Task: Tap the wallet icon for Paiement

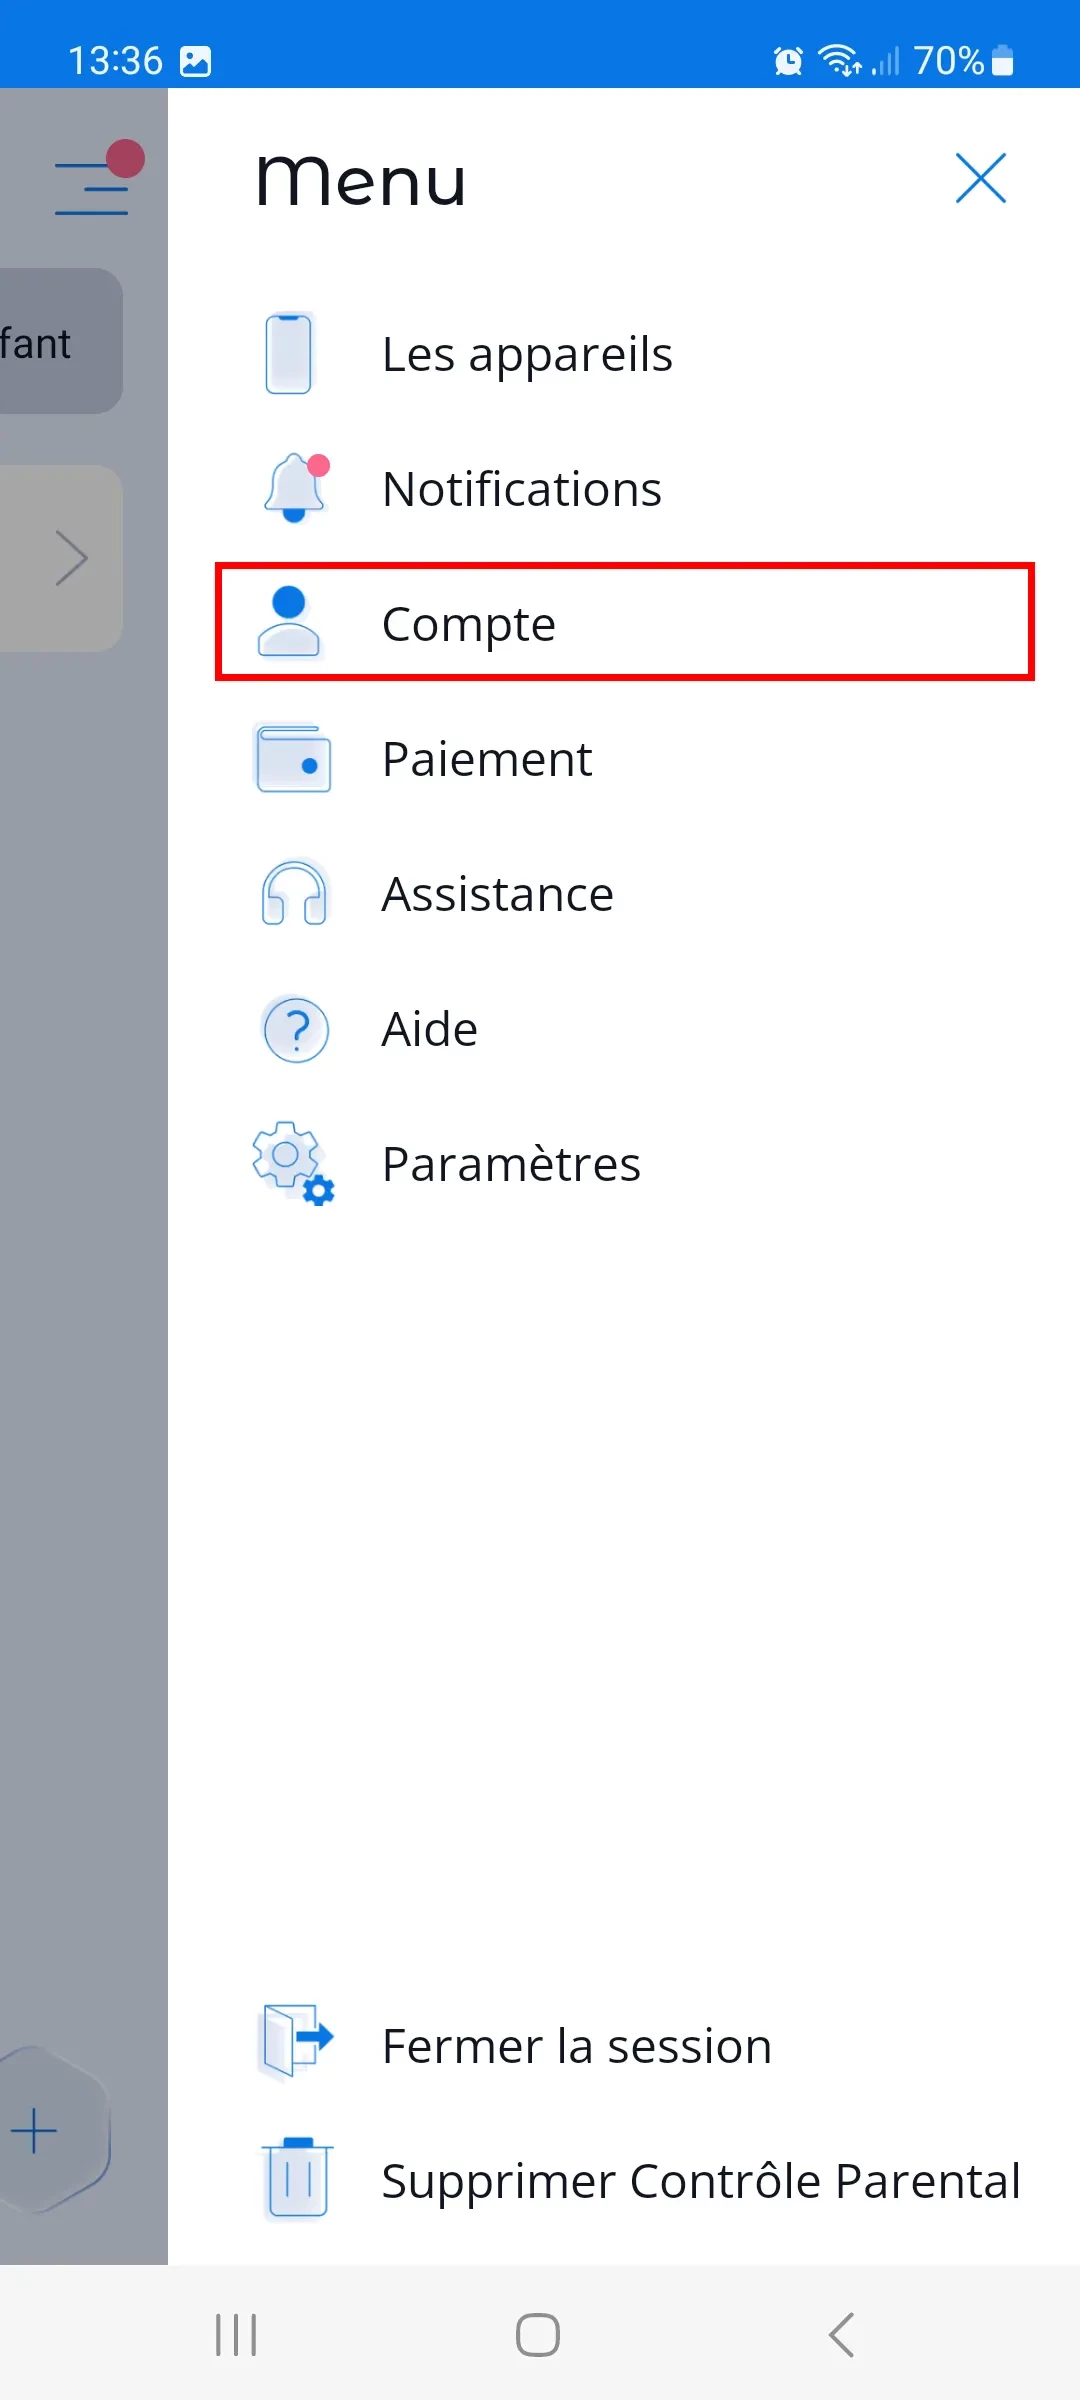Action: [x=293, y=759]
